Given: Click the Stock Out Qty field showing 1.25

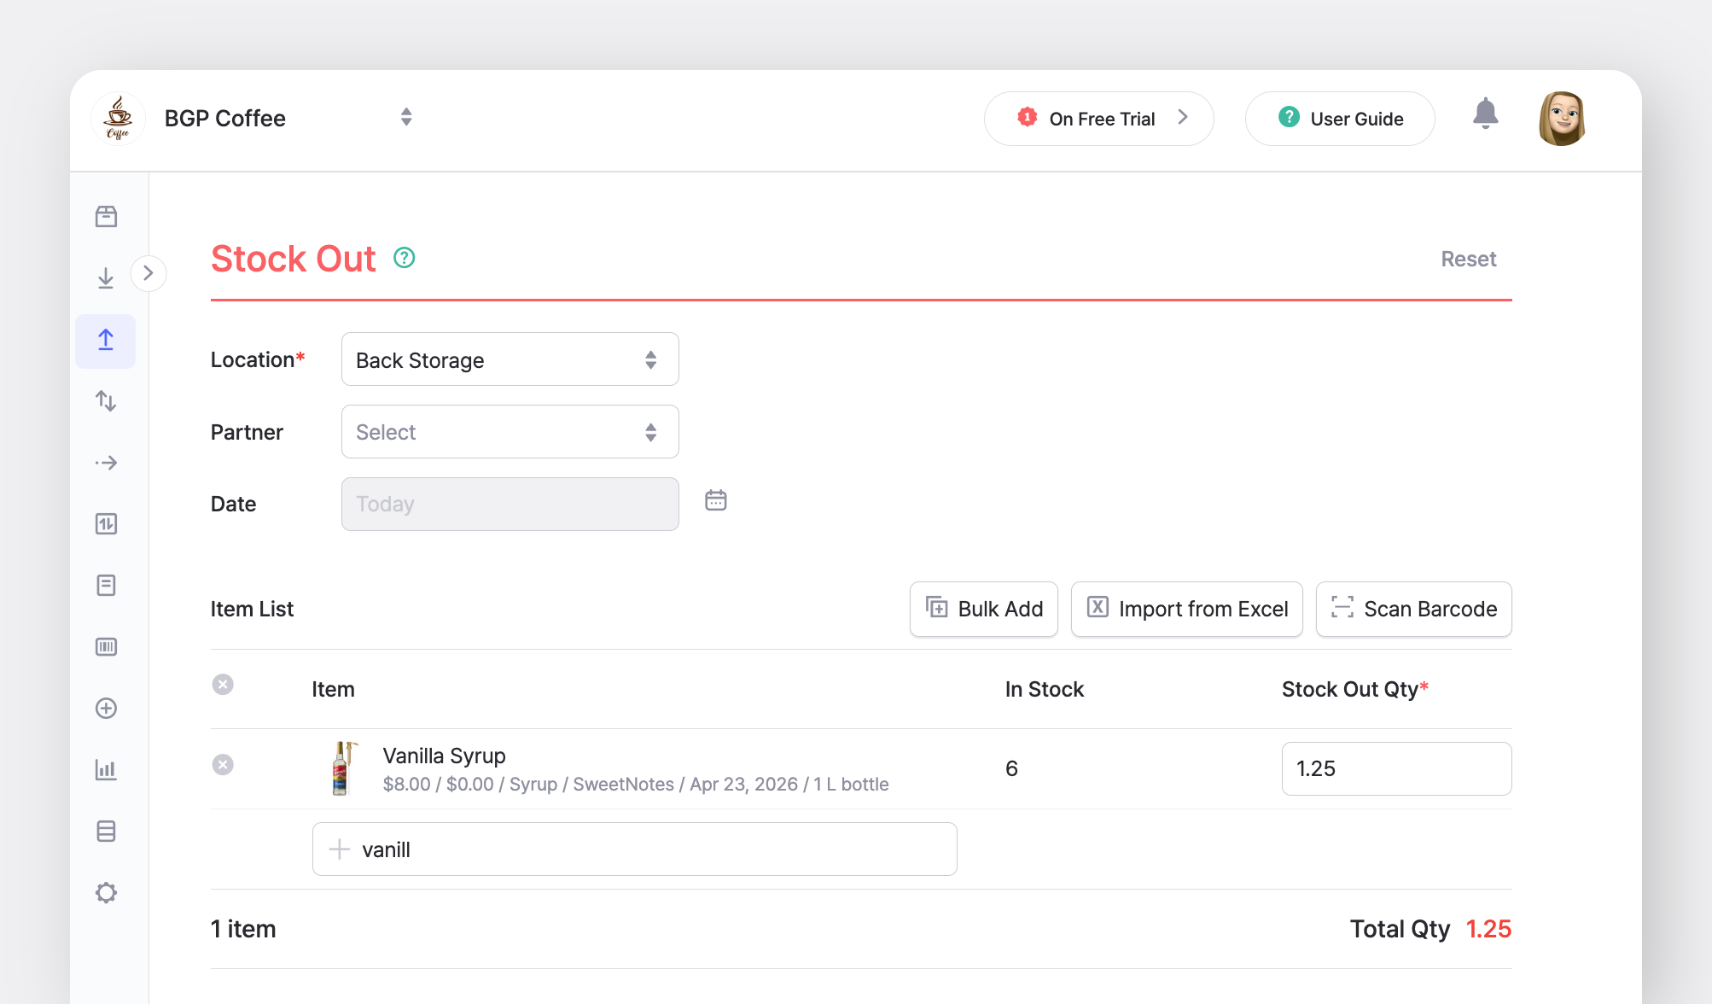Looking at the screenshot, I should click(x=1395, y=769).
